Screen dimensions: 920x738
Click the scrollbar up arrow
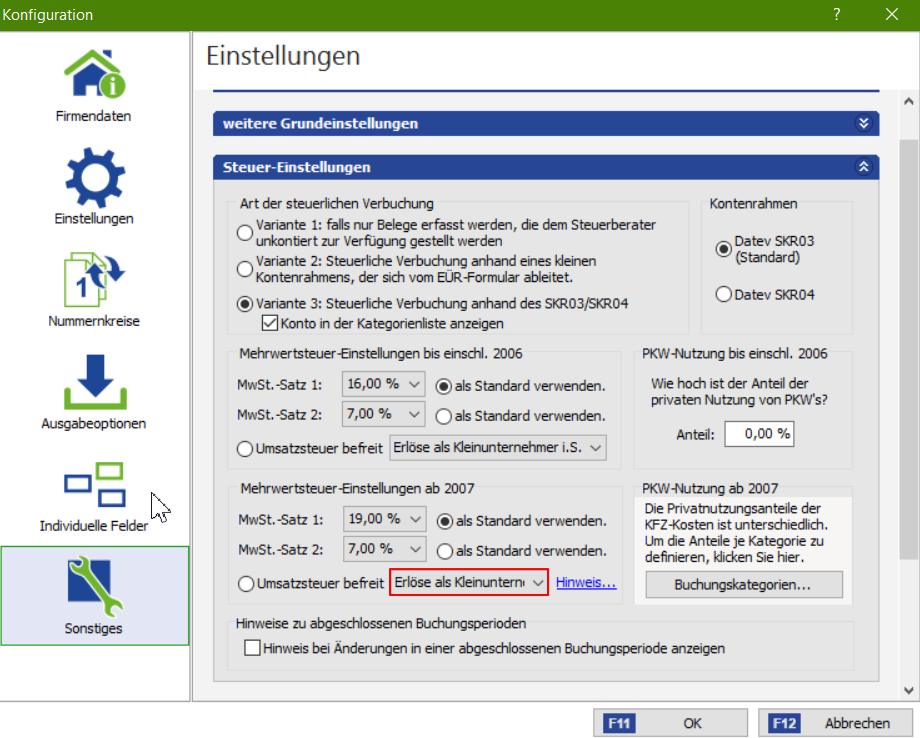[908, 101]
